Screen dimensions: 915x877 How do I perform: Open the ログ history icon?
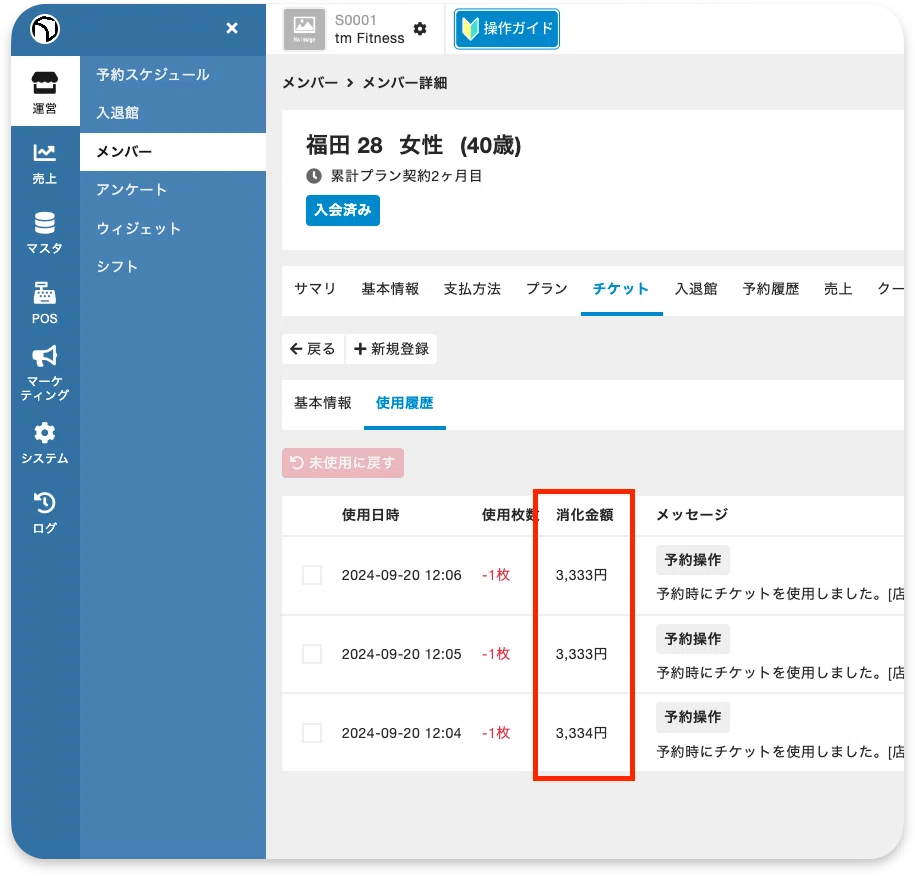(45, 513)
